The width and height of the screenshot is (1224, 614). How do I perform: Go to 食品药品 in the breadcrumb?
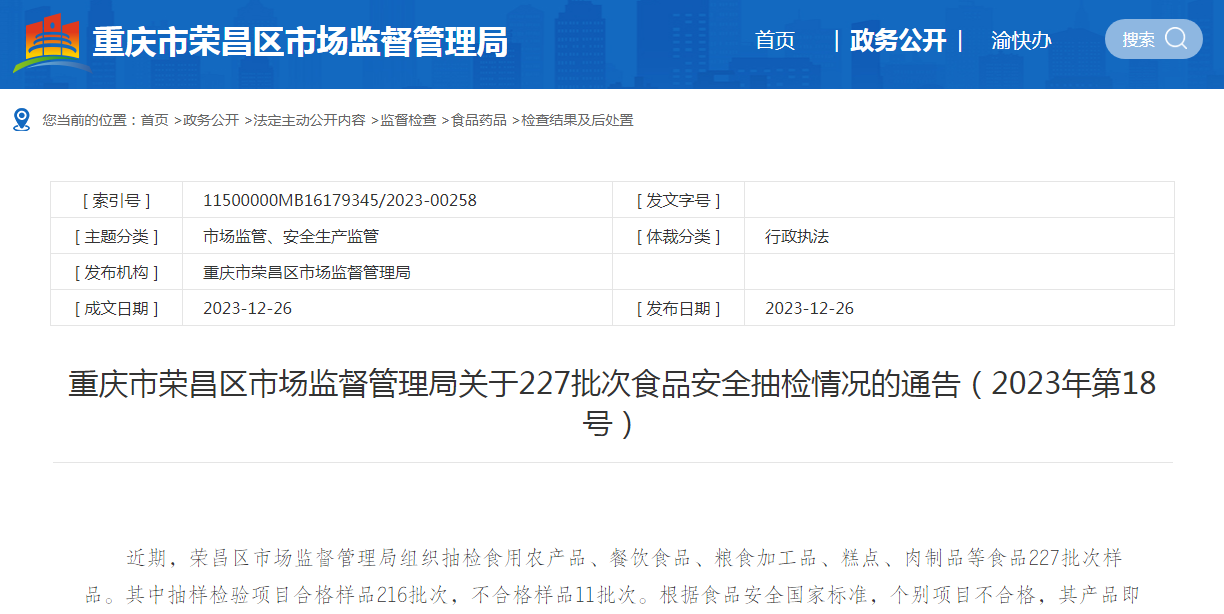[x=479, y=120]
